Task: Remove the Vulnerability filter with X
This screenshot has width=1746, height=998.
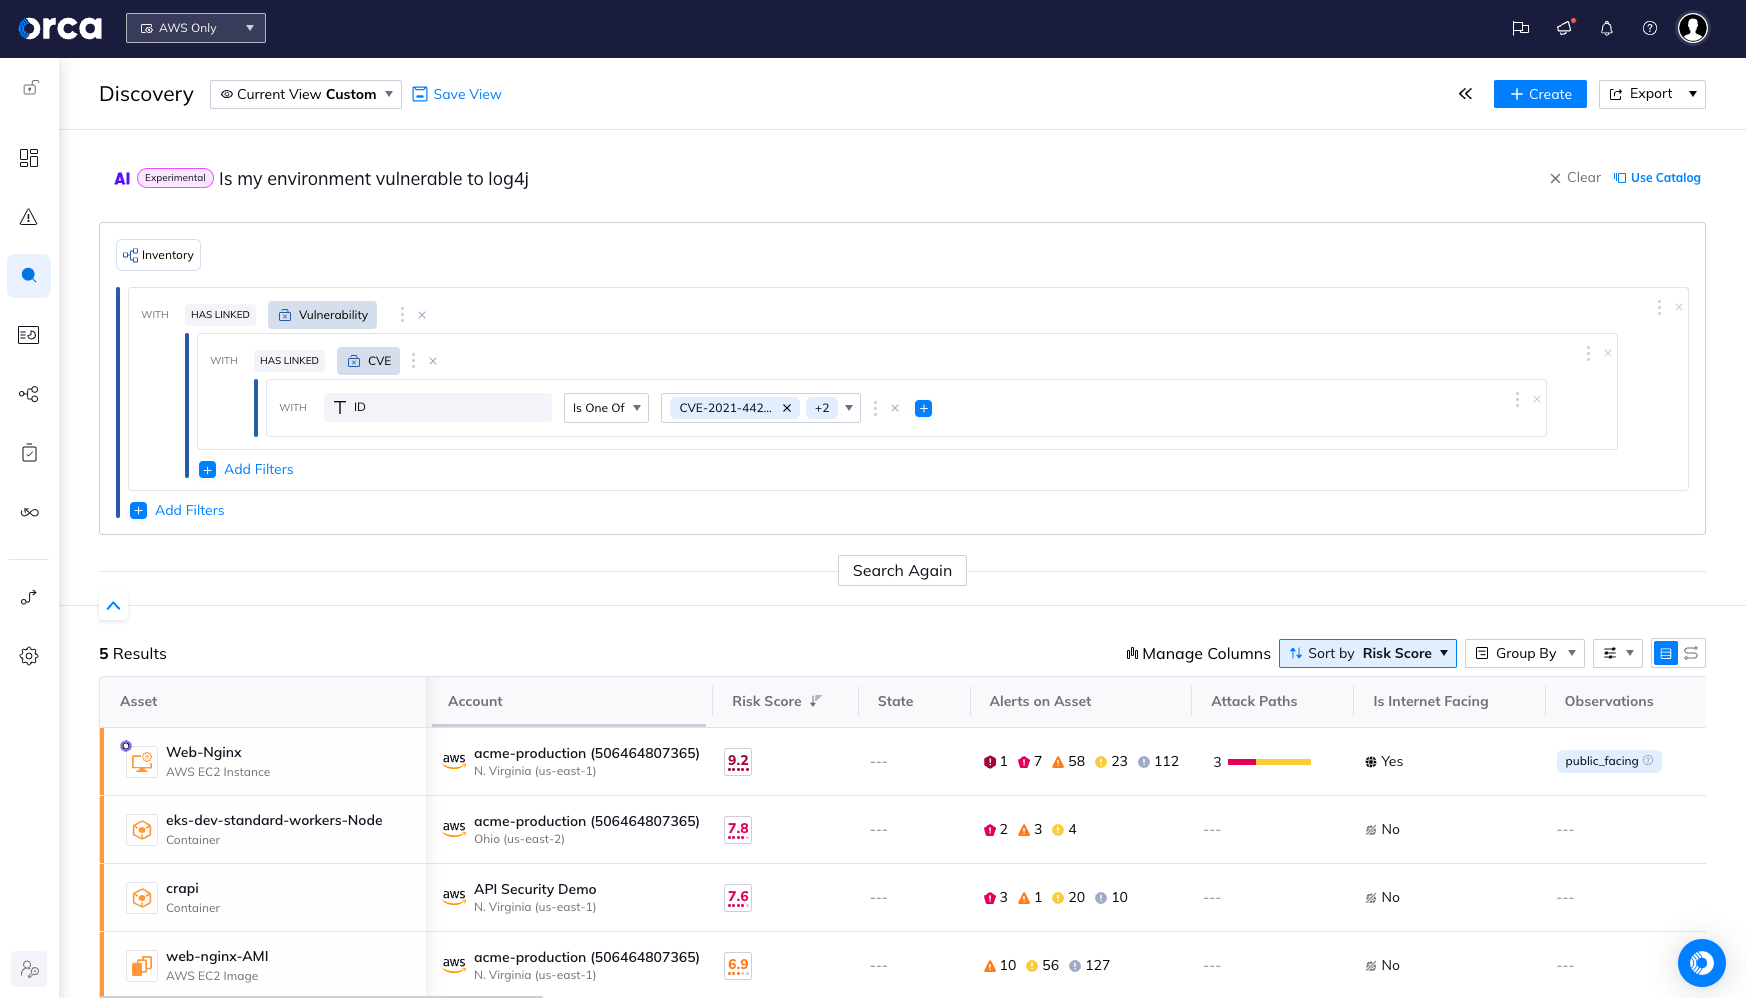Action: [422, 315]
